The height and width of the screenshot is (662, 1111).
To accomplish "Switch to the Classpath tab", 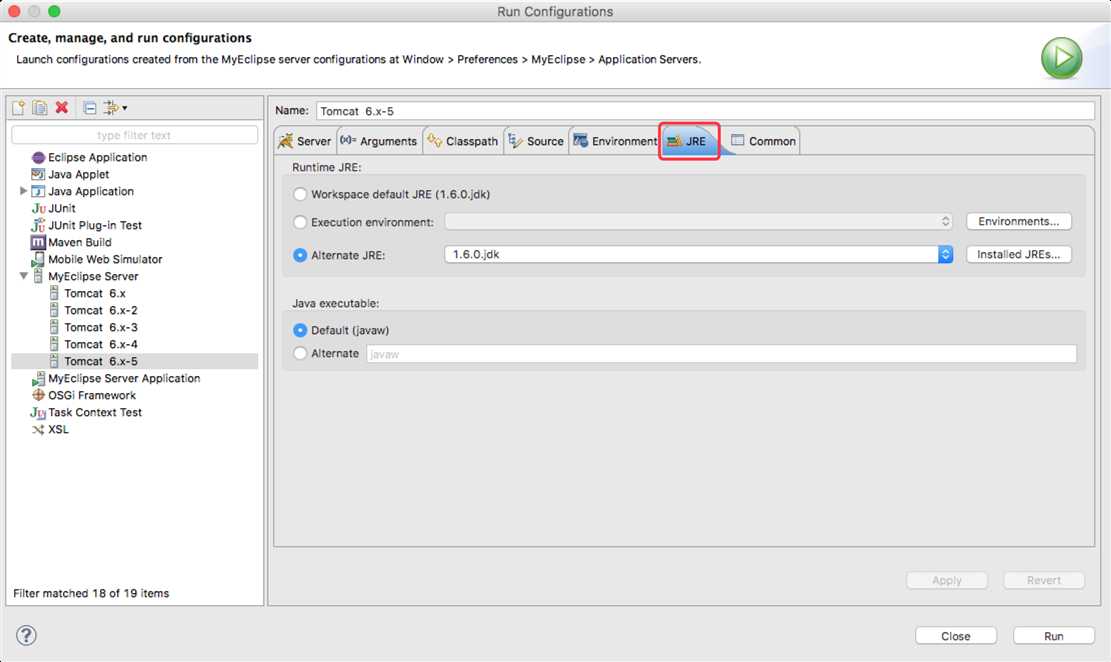I will [x=463, y=141].
